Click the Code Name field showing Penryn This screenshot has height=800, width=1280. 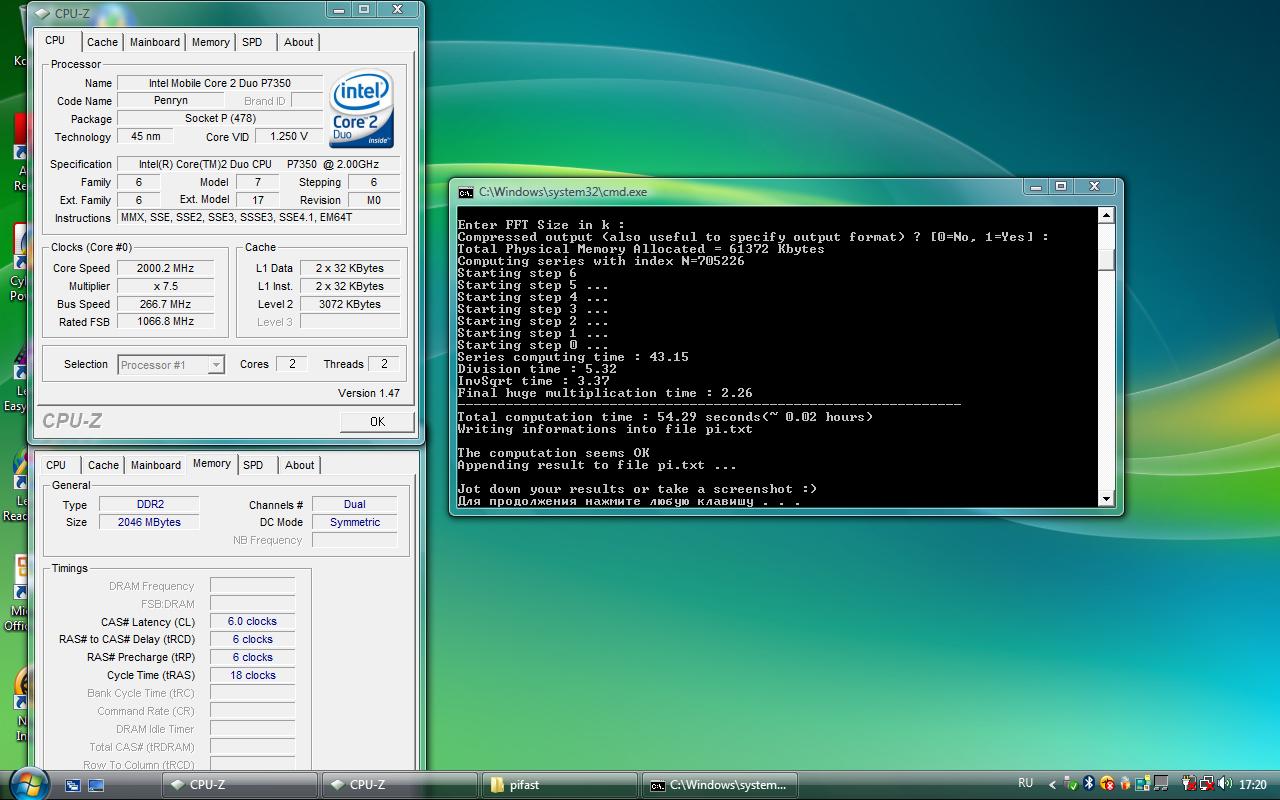(x=170, y=101)
